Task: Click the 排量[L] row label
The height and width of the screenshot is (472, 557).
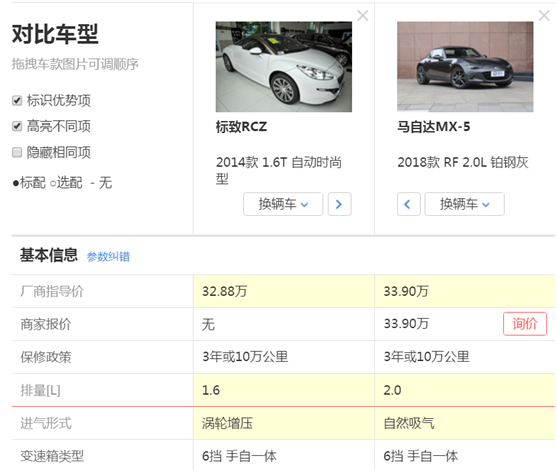Action: (40, 390)
